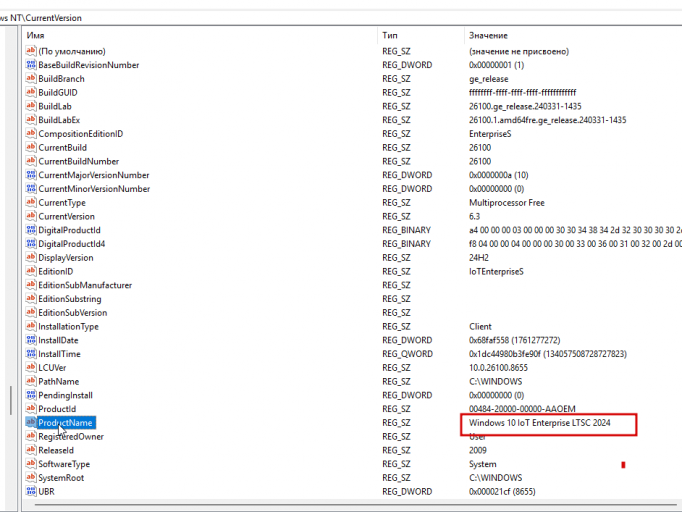Screen dimensions: 682x512
Task: Click the ffffffff-ffff-ffff-ffff-ffffffffffff data cell
Action: click(522, 92)
